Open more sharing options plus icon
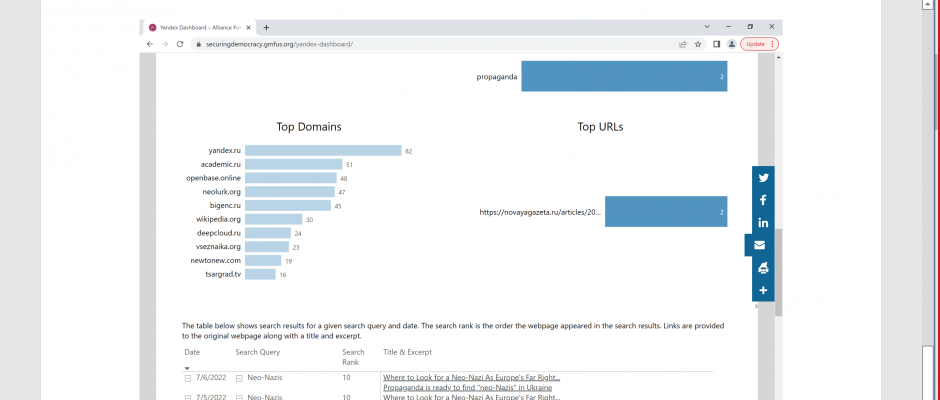940x400 pixels. [763, 290]
